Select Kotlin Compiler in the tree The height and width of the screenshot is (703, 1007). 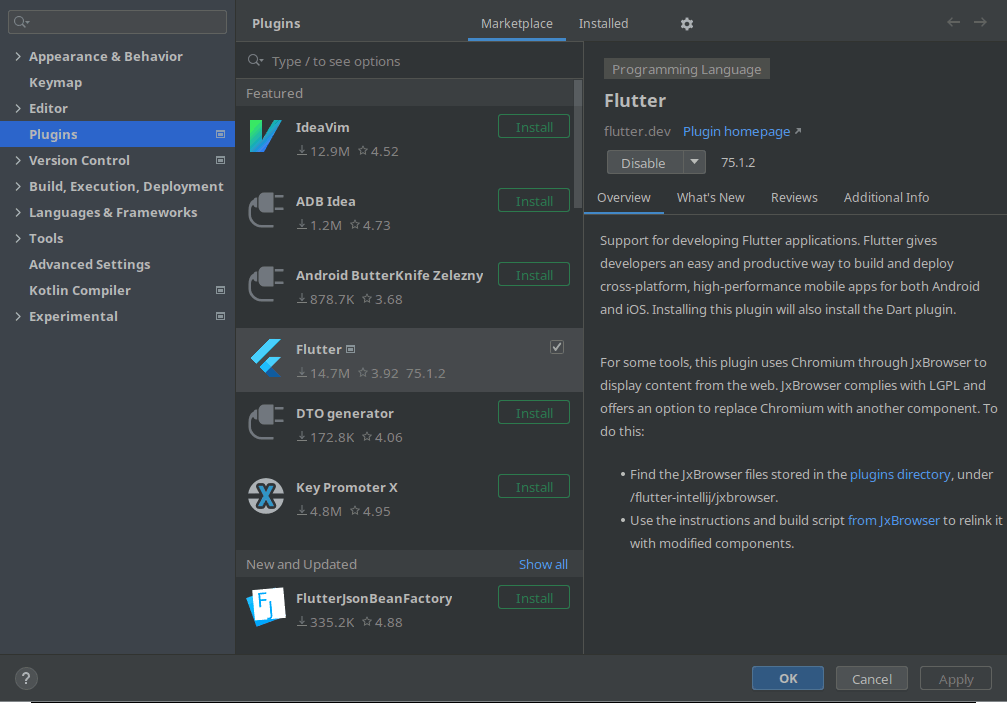click(80, 290)
